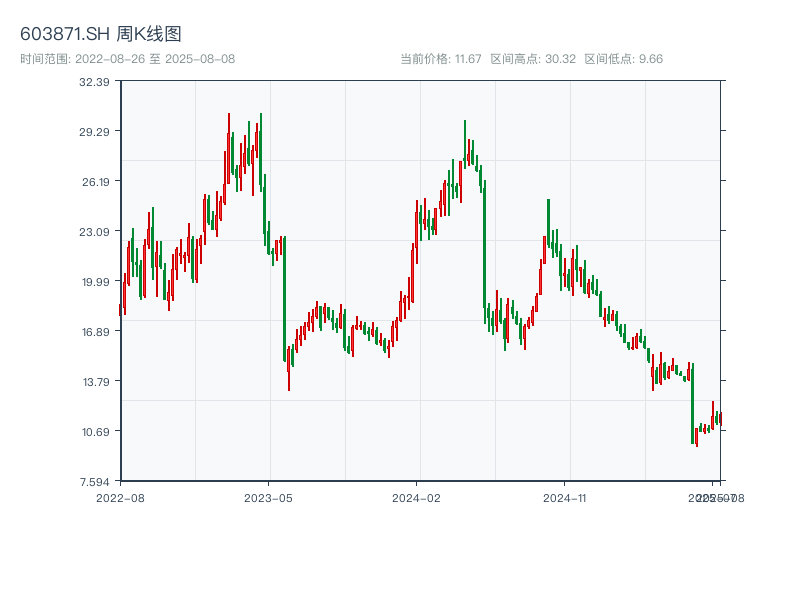
Task: Click the 2022-08 x-axis date label
Action: tap(120, 497)
